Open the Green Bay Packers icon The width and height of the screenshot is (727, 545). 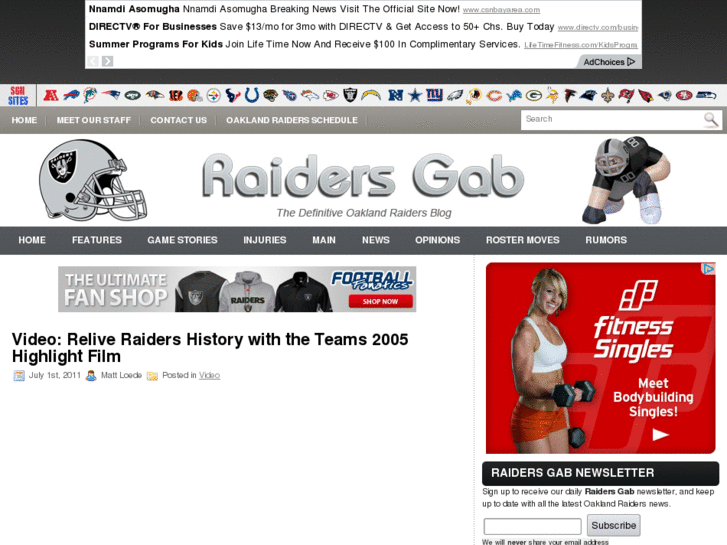pyautogui.click(x=534, y=96)
